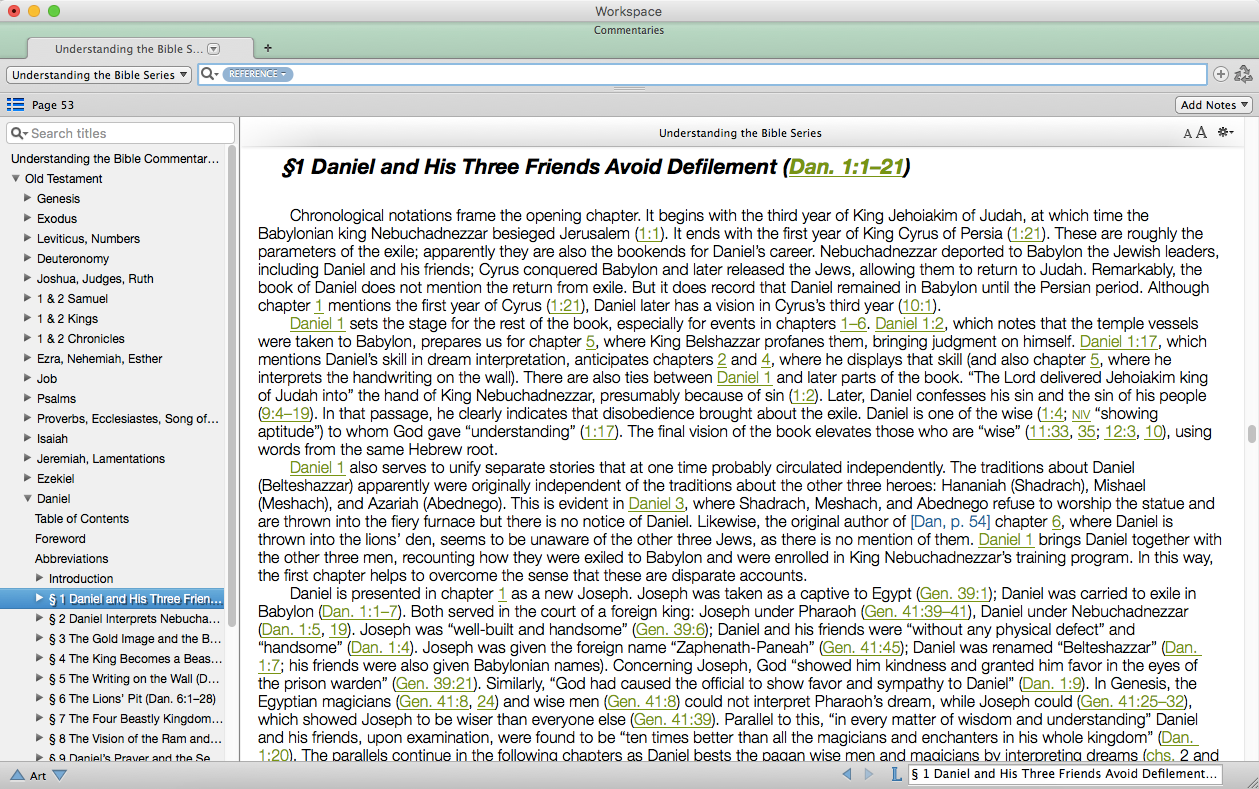Switch to Understanding the Bible S… tab
Viewport: 1259px width, 789px height.
(x=128, y=49)
